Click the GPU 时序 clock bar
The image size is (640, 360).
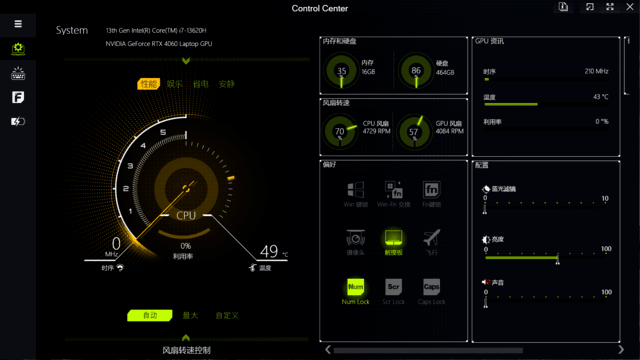tap(546, 79)
